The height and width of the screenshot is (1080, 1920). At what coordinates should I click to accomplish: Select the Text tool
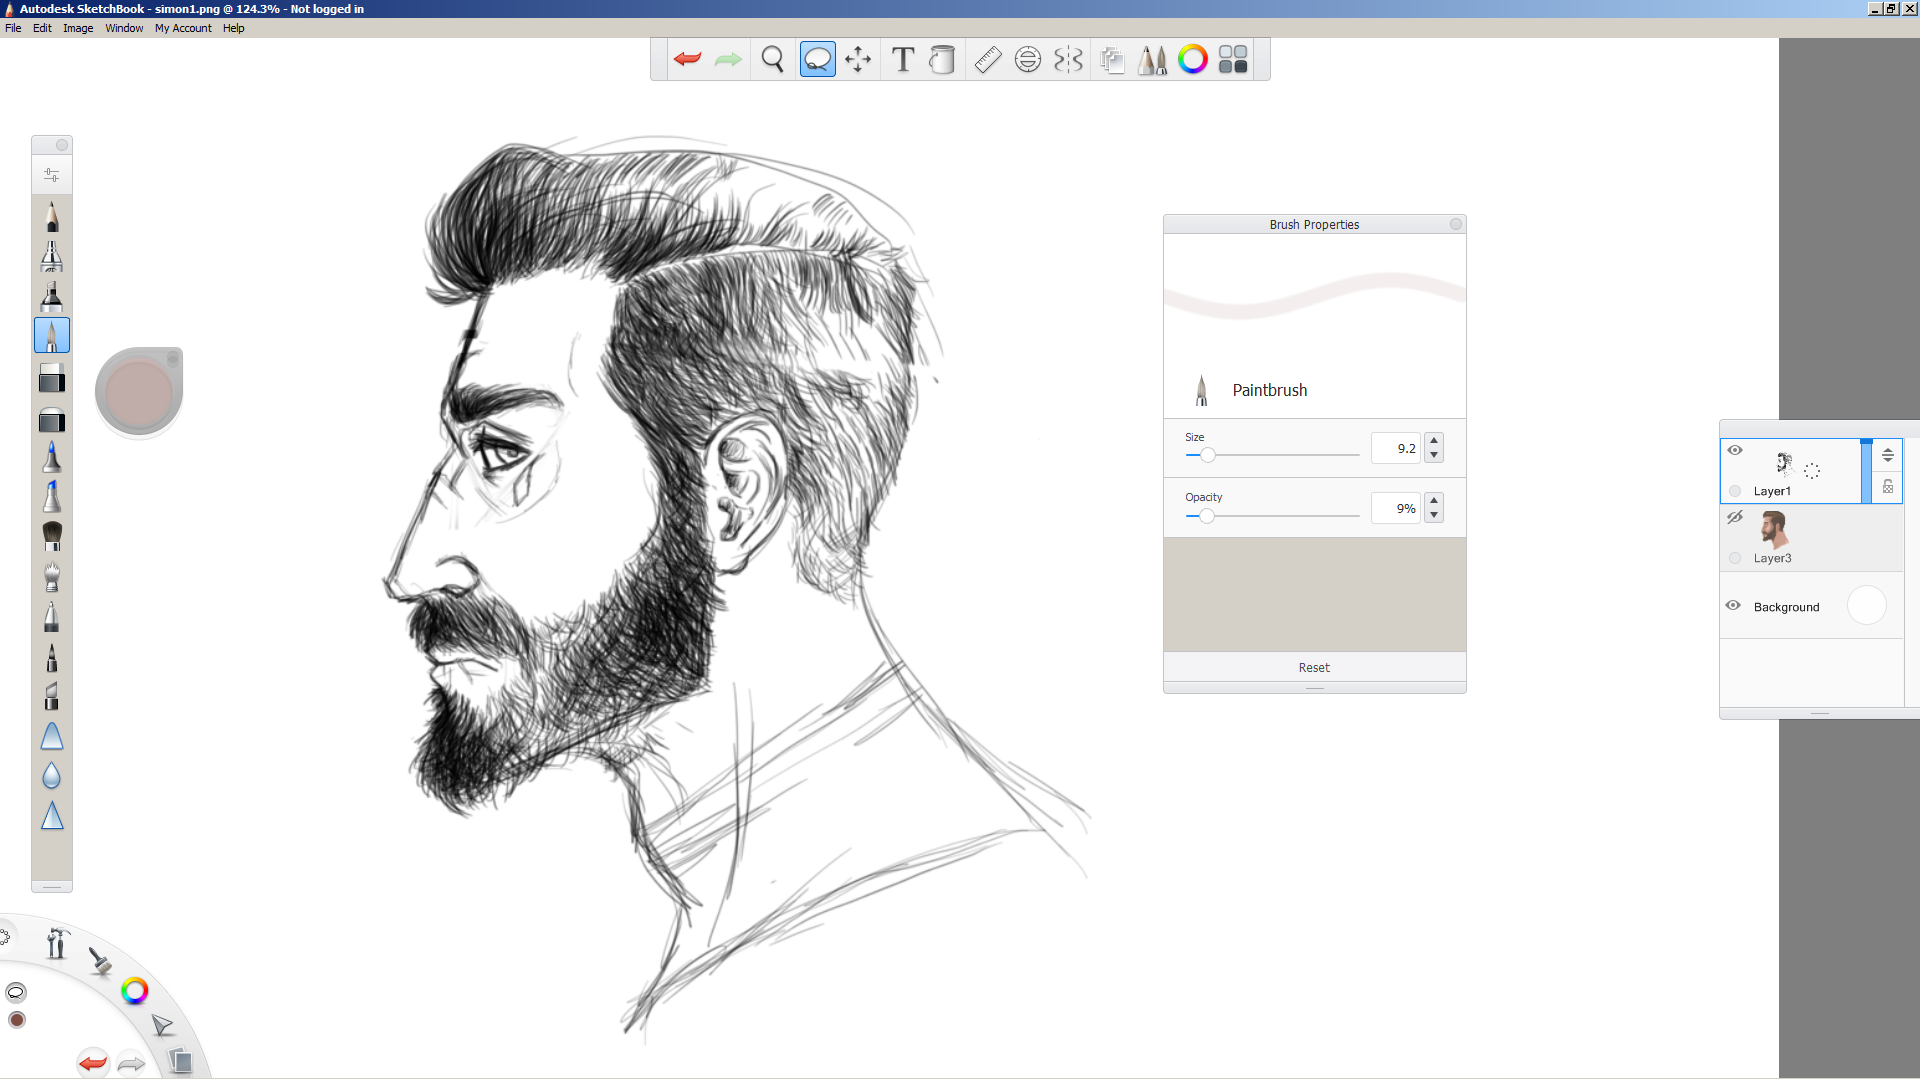[903, 59]
